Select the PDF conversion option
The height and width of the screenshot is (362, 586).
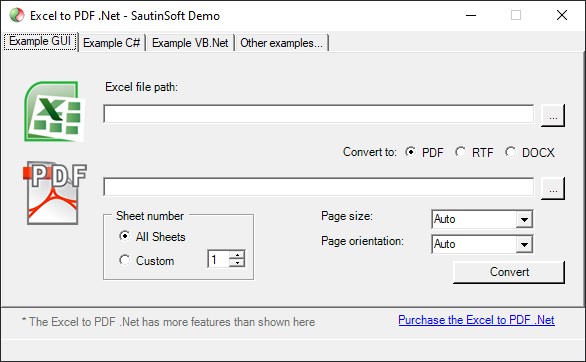tap(425, 152)
